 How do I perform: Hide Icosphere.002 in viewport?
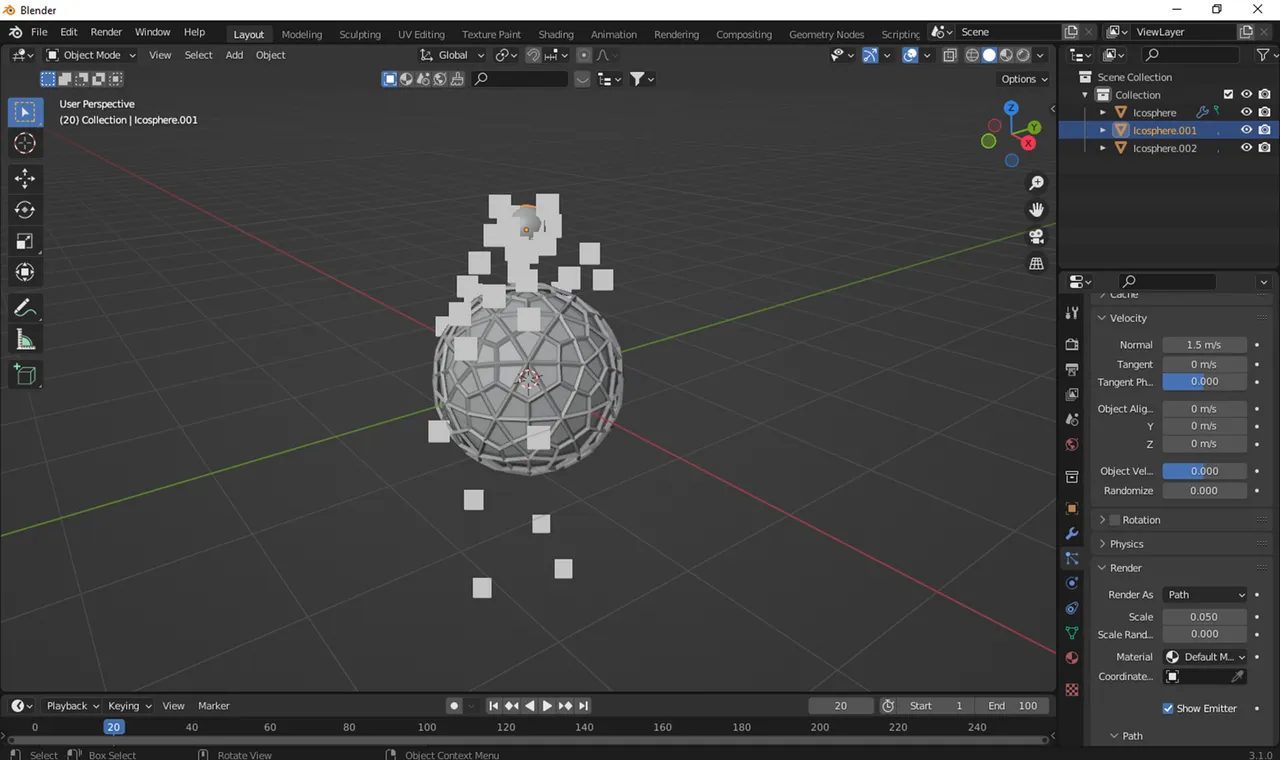pyautogui.click(x=1246, y=148)
